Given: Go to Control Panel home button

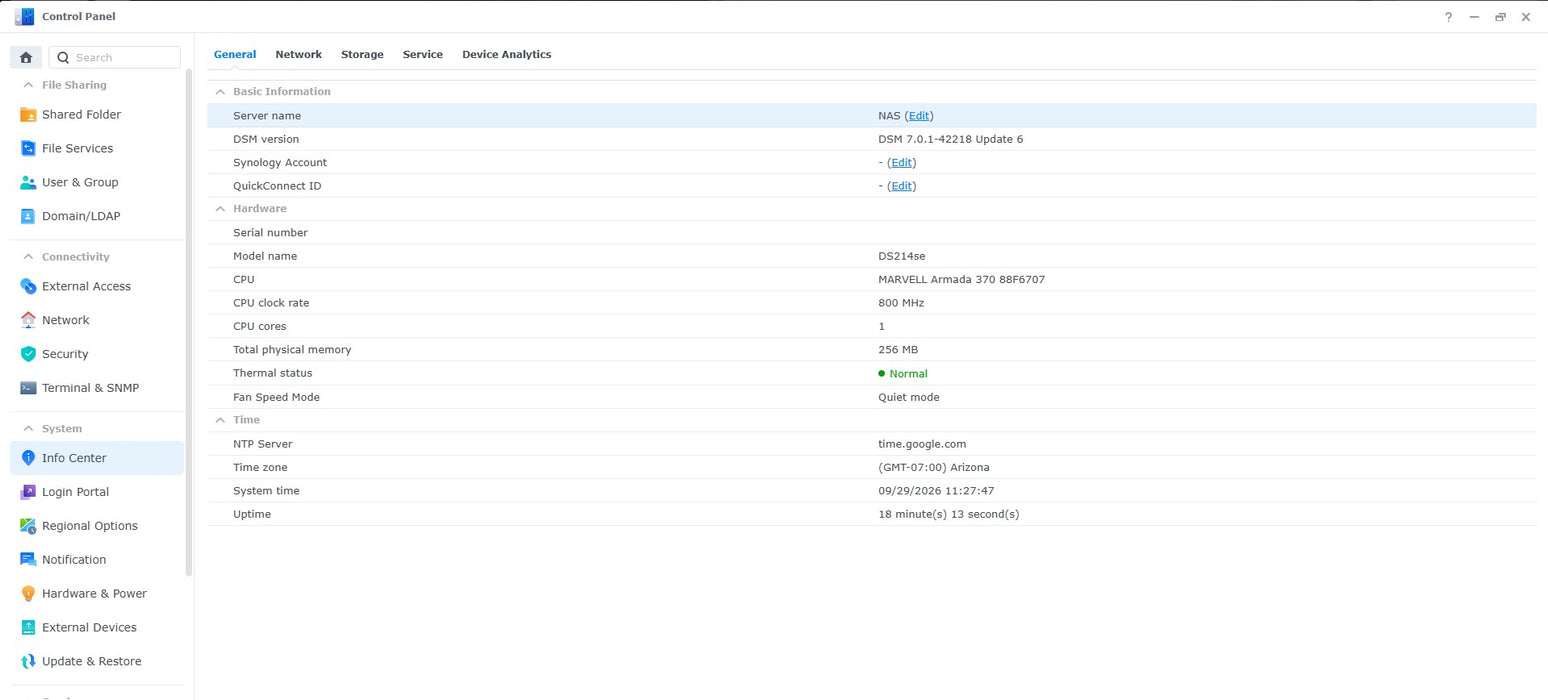Looking at the screenshot, I should tap(26, 58).
